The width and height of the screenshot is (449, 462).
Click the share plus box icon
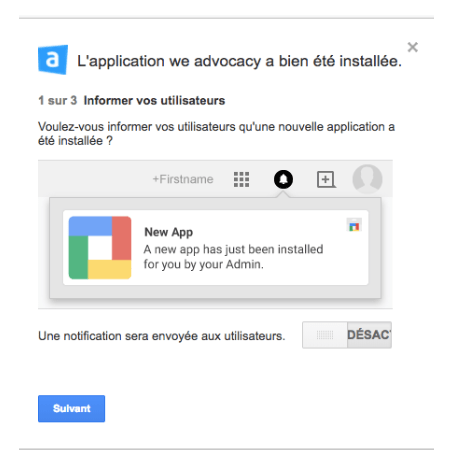tap(326, 180)
